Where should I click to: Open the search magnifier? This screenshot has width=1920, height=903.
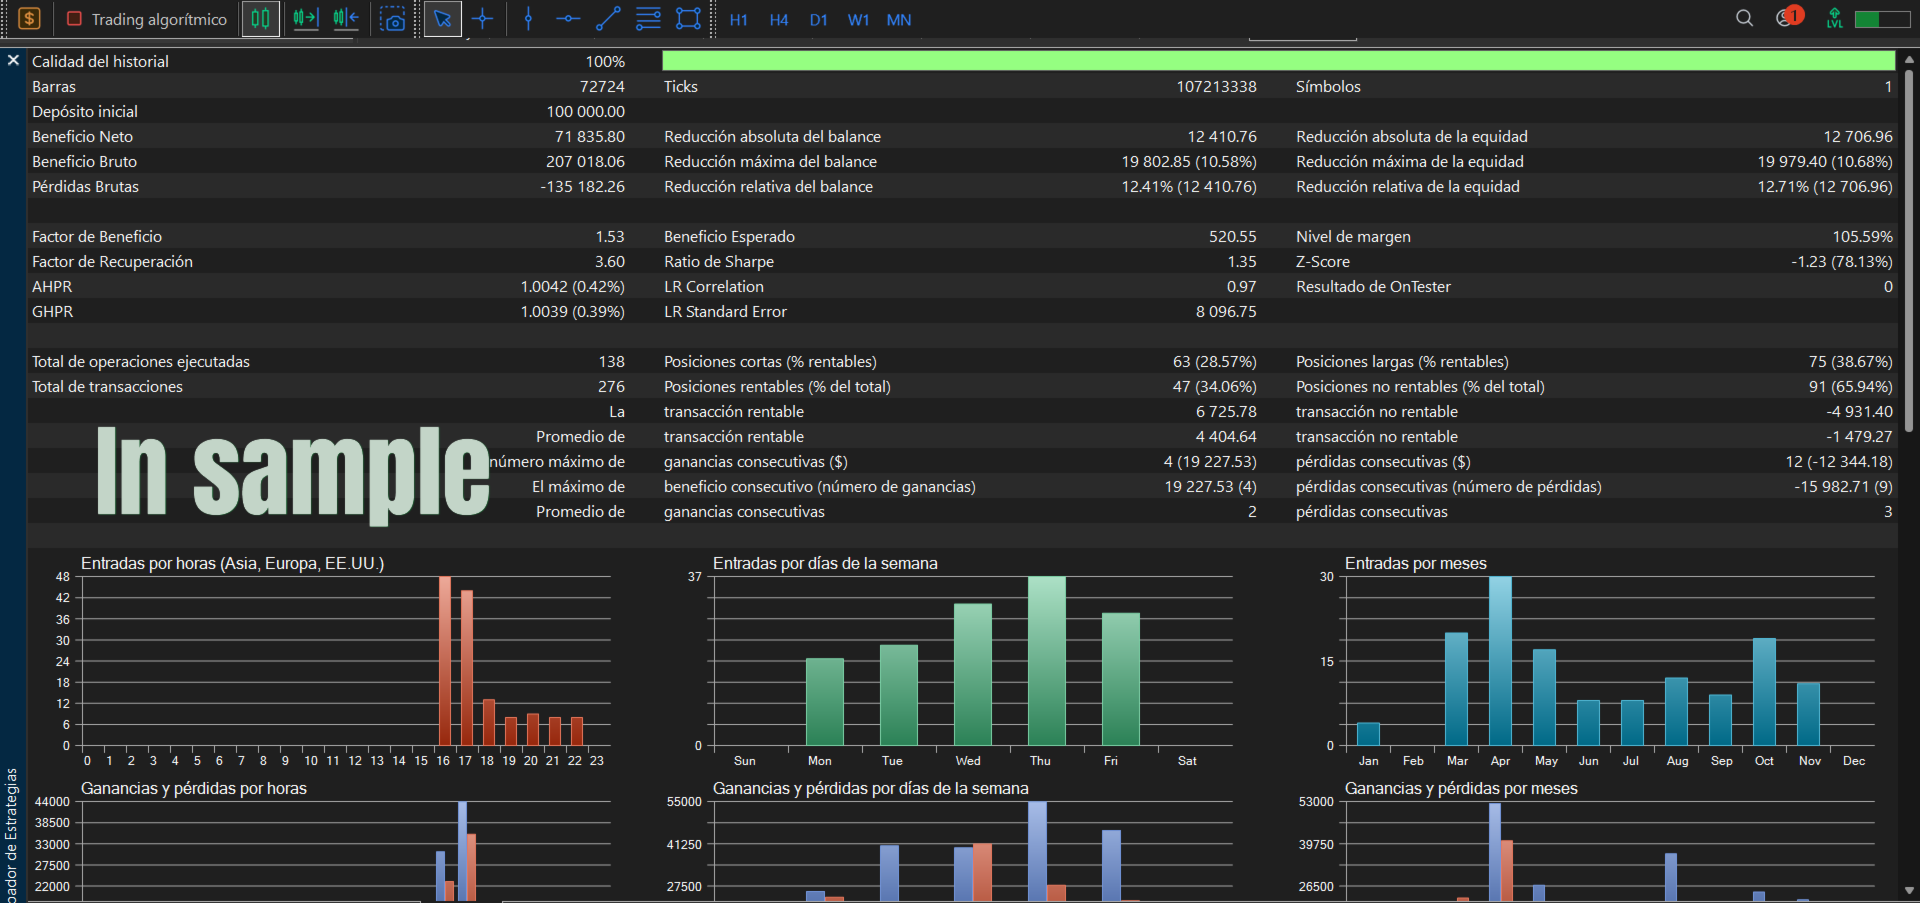click(1744, 18)
